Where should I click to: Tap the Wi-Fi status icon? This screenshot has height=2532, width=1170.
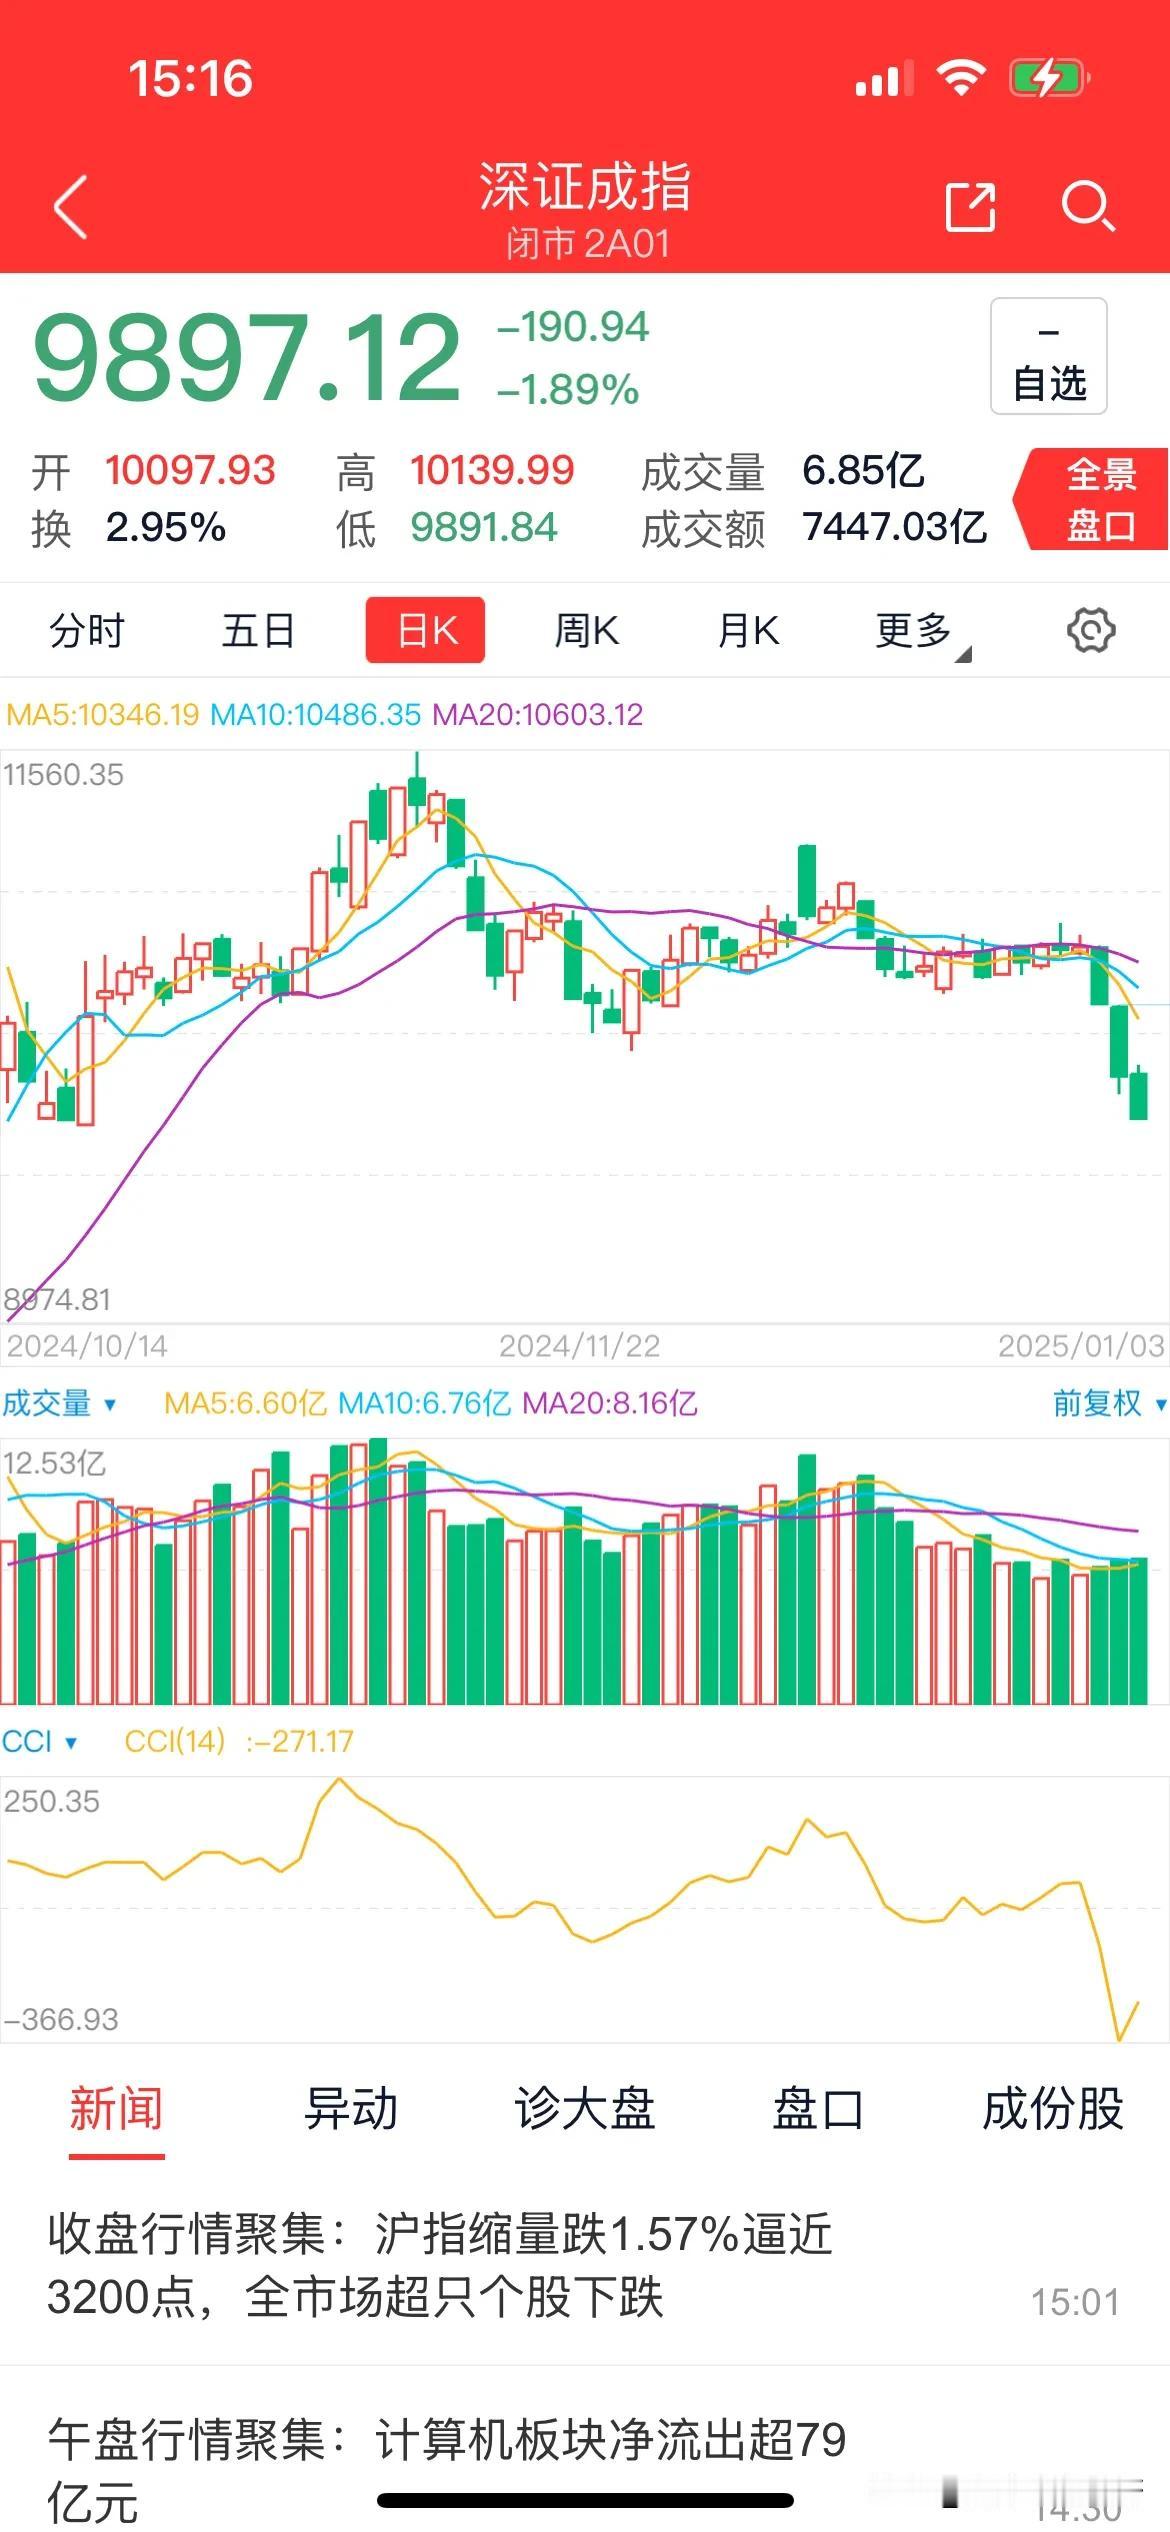coord(961,77)
